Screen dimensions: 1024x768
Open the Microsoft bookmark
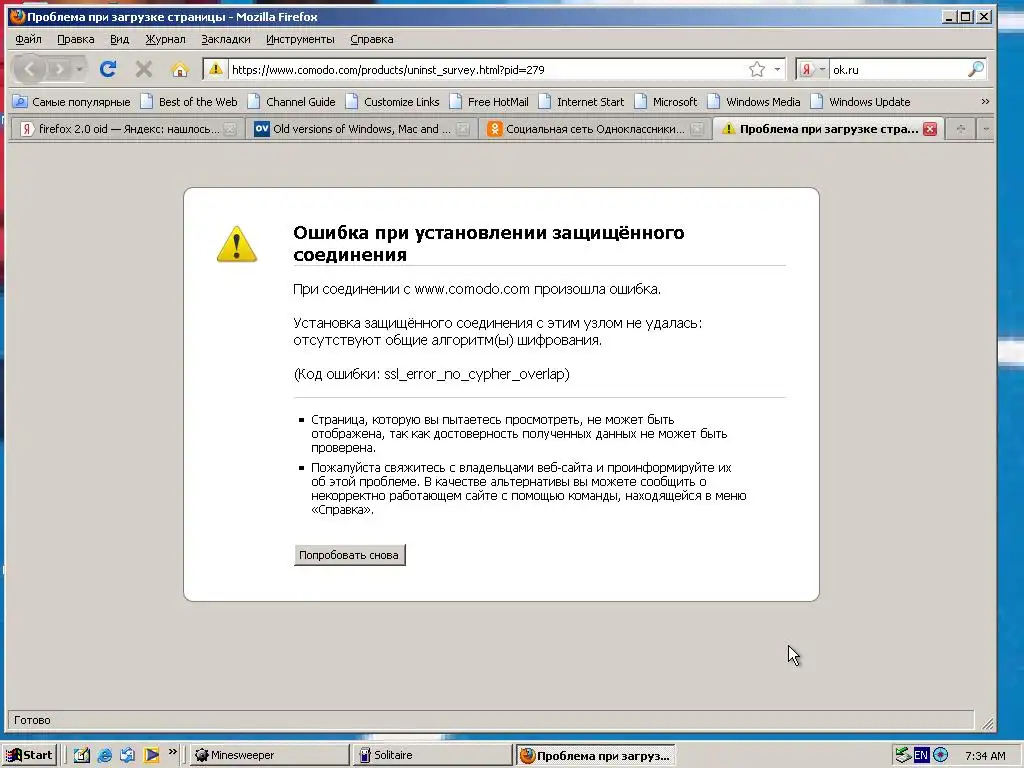coord(666,102)
